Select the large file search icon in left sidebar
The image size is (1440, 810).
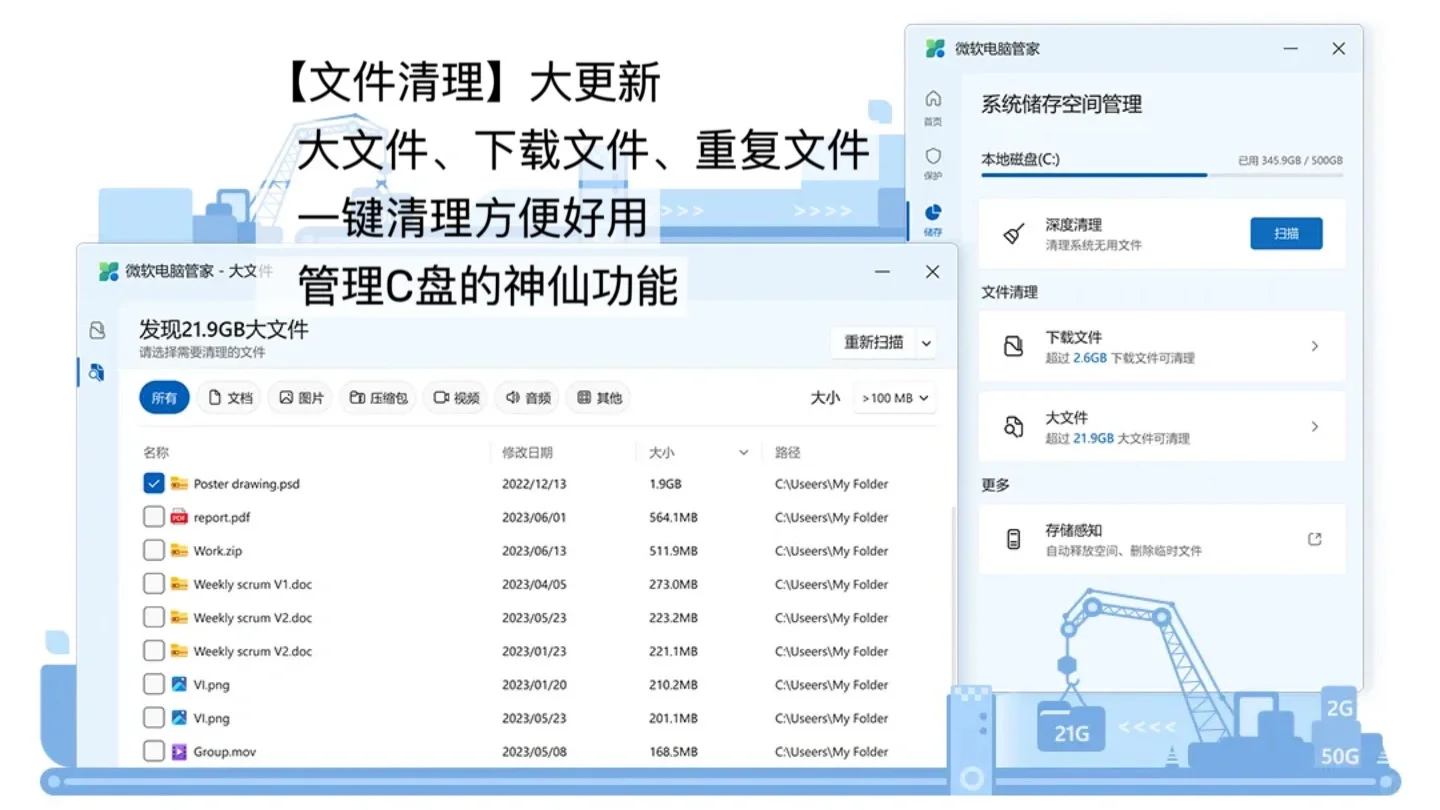[x=95, y=371]
